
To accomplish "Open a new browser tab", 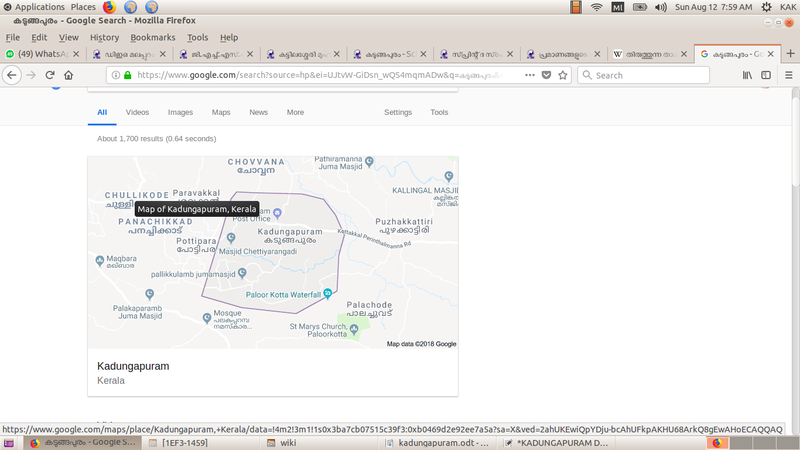I will tap(792, 53).
